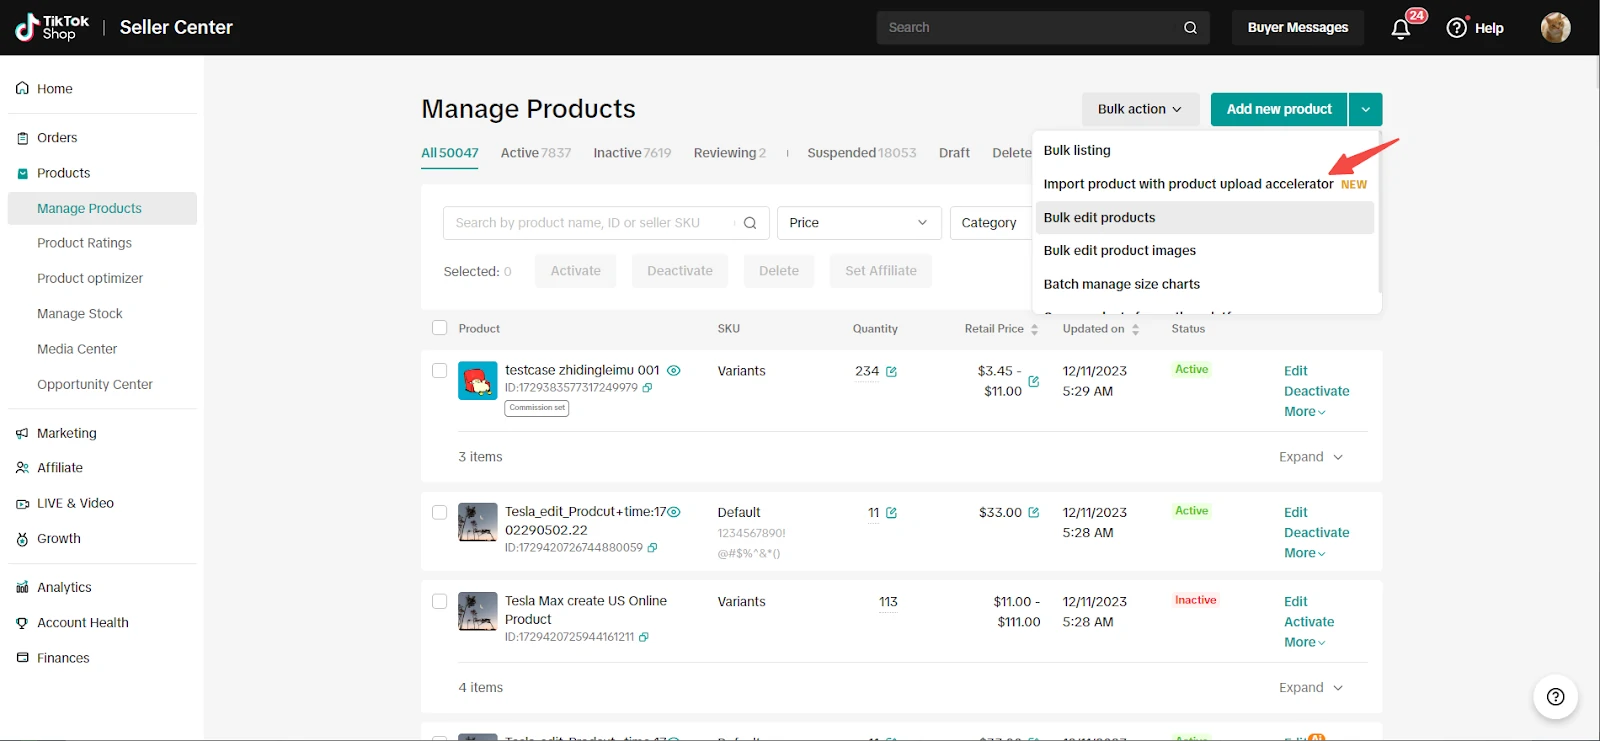Activate the Tesla Max create US product

(1308, 622)
